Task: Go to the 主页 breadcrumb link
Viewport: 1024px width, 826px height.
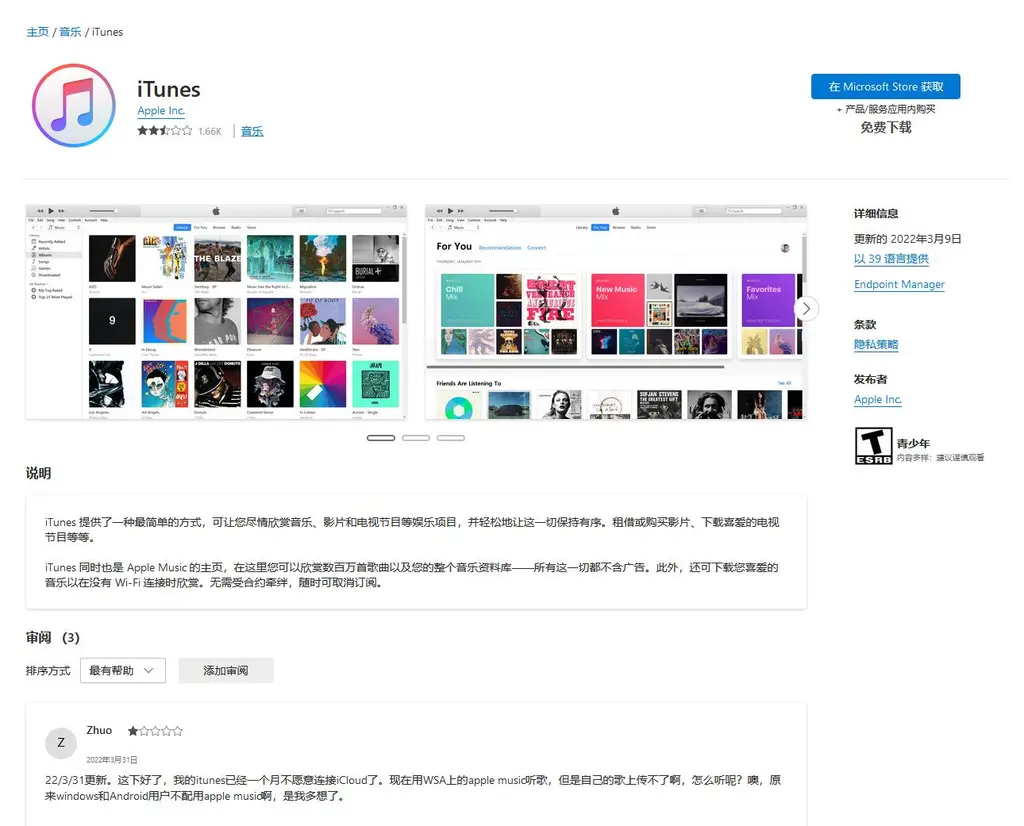Action: [x=37, y=32]
